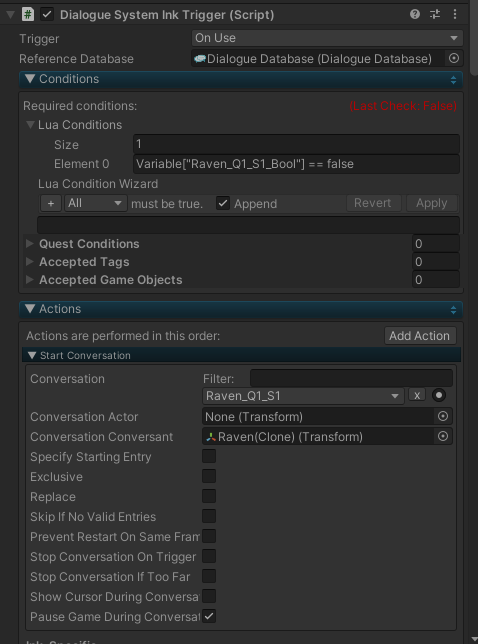Screen dimensions: 478x644
Task: Click "Actions are performed in this order:" text
Action: point(123,336)
